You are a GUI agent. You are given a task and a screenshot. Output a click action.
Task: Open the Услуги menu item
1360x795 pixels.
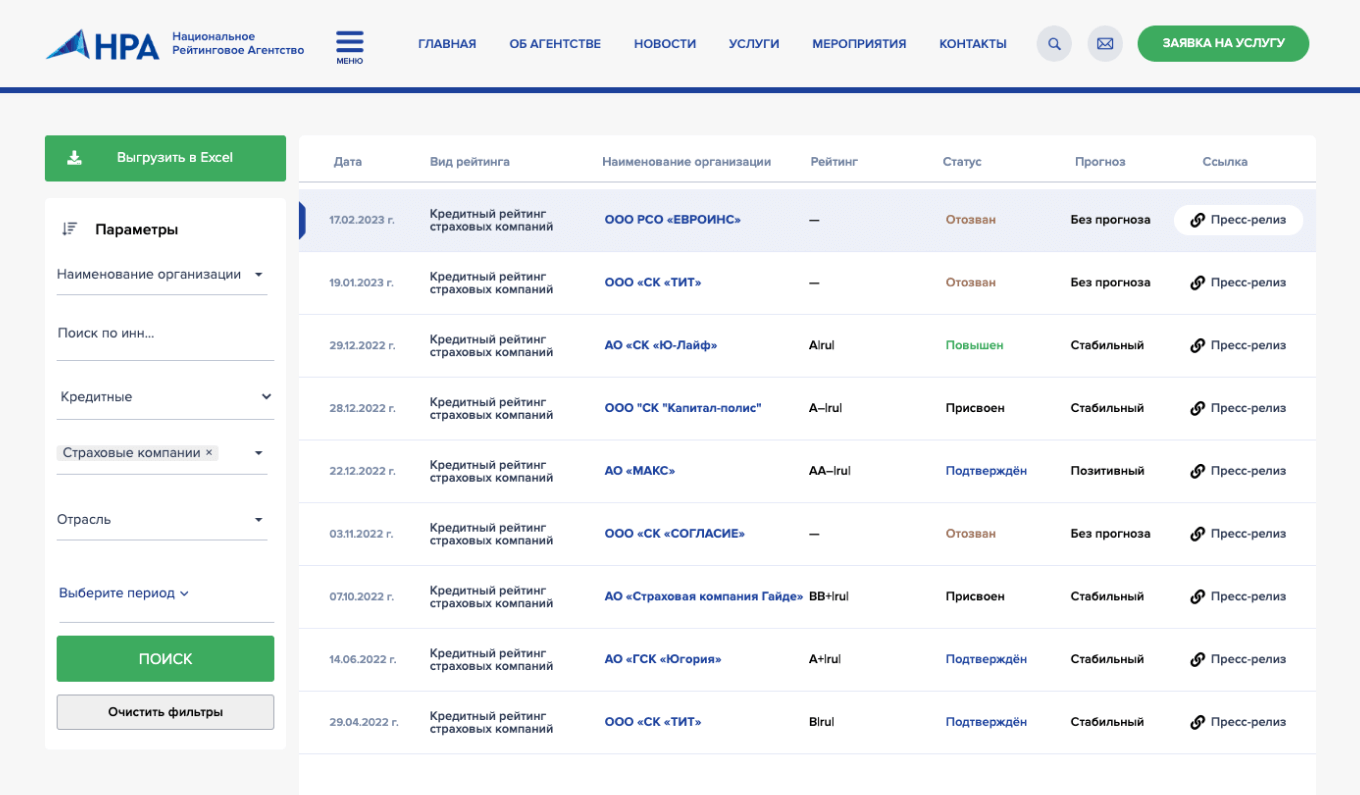(753, 44)
